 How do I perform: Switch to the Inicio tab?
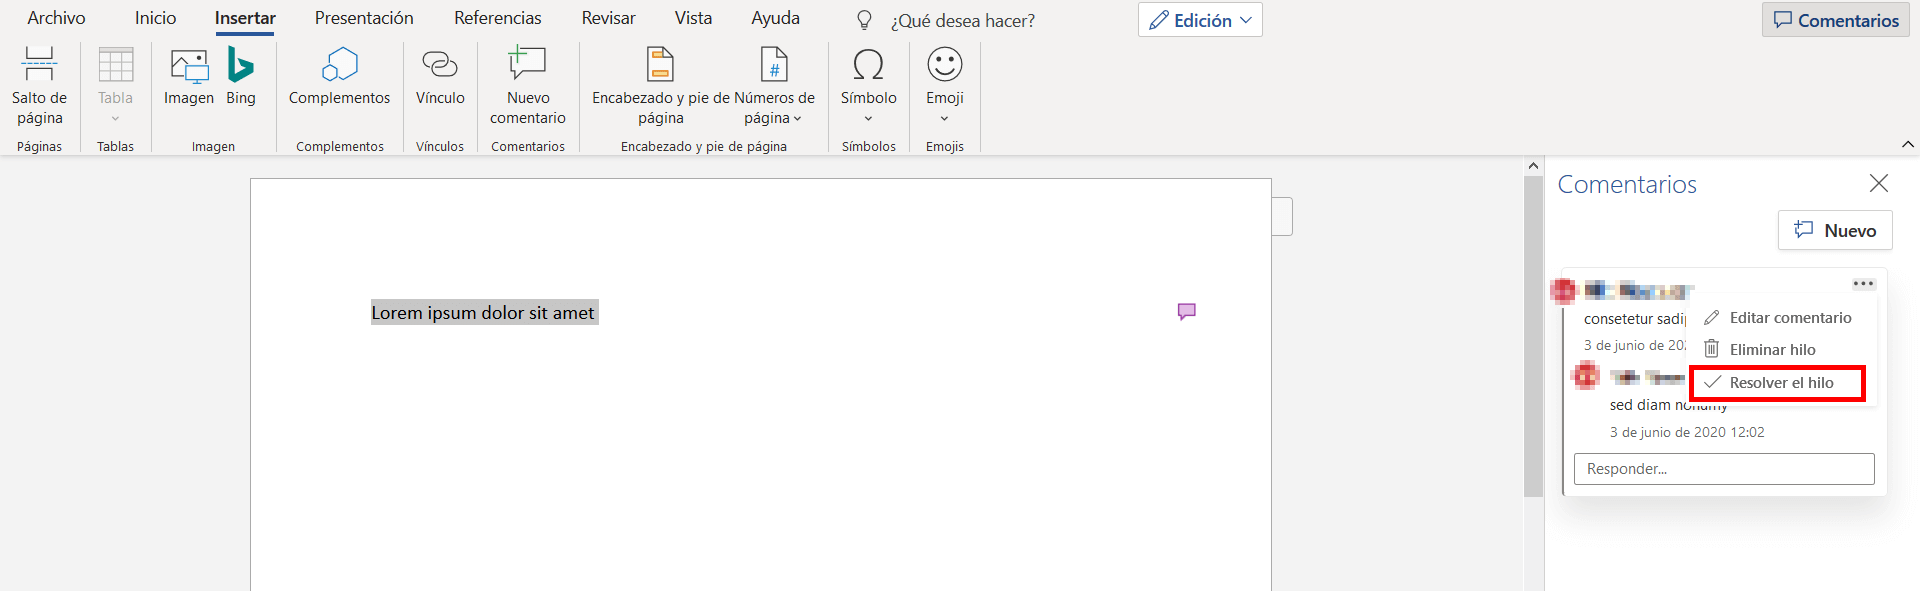155,18
